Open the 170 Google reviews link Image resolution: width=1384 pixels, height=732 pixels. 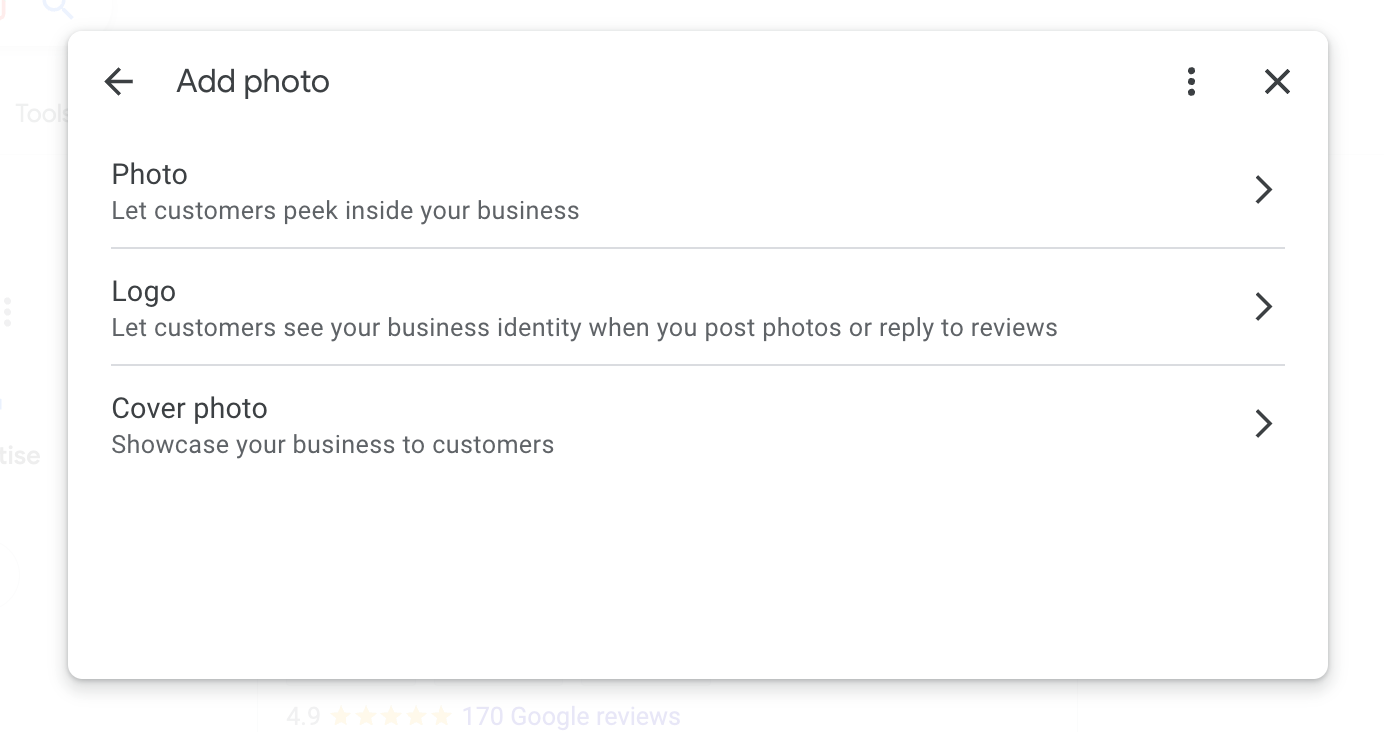pos(570,717)
